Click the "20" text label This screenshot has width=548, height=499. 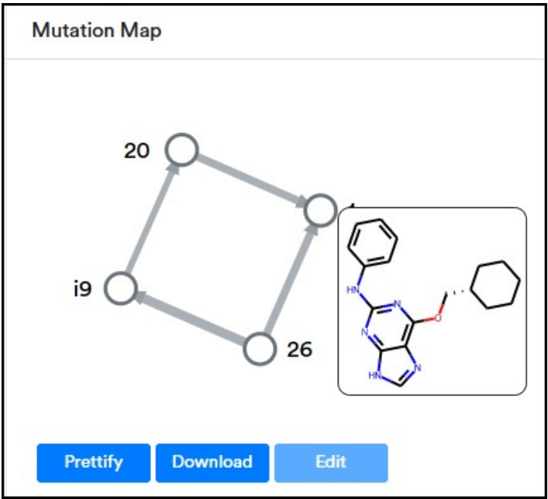(x=137, y=151)
